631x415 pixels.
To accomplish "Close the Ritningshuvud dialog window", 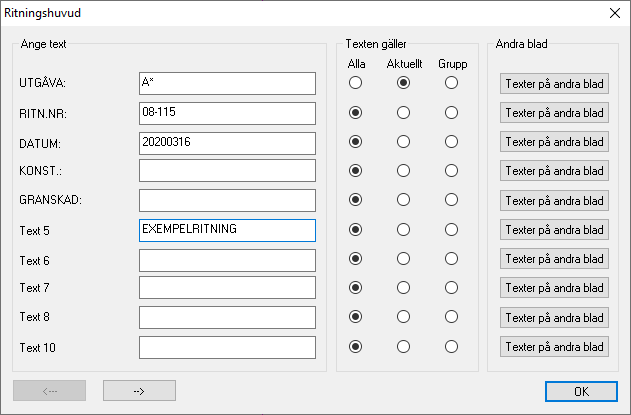I will 615,13.
